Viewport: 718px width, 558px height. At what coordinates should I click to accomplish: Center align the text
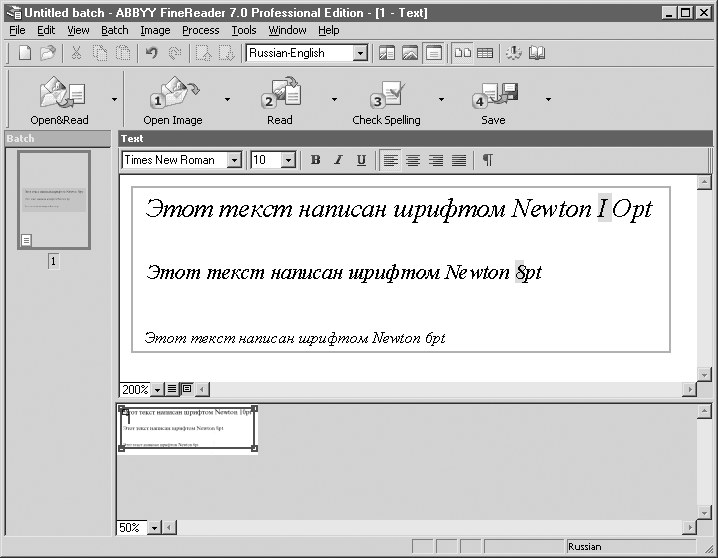click(413, 160)
